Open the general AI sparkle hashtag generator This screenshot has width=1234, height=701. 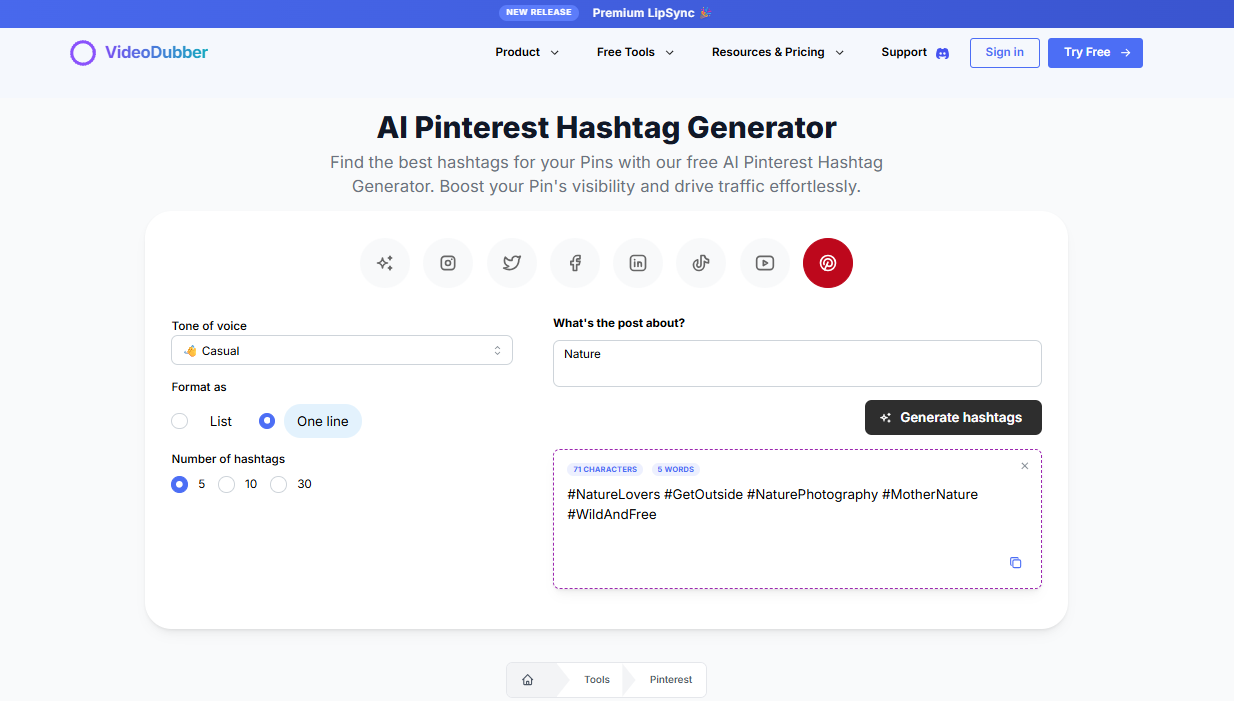(385, 263)
